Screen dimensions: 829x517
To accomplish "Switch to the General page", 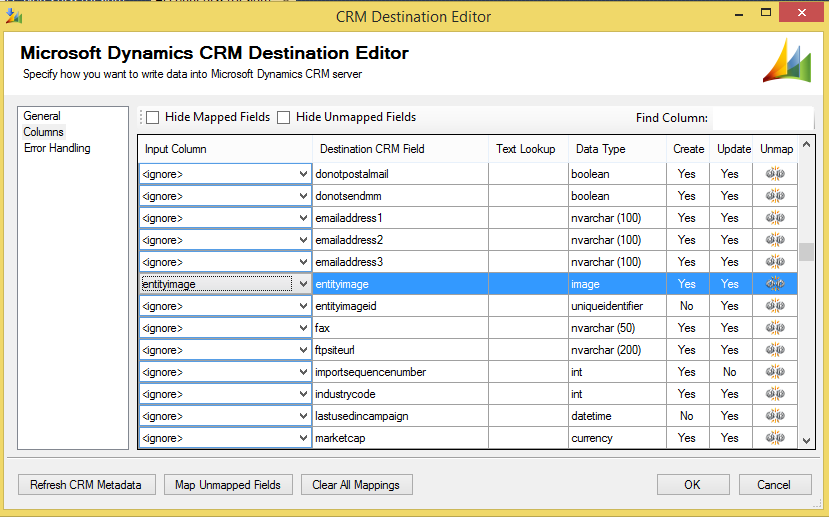I will pos(42,116).
